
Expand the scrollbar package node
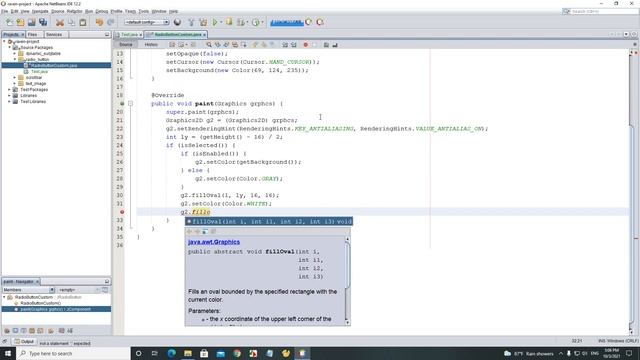click(15, 77)
